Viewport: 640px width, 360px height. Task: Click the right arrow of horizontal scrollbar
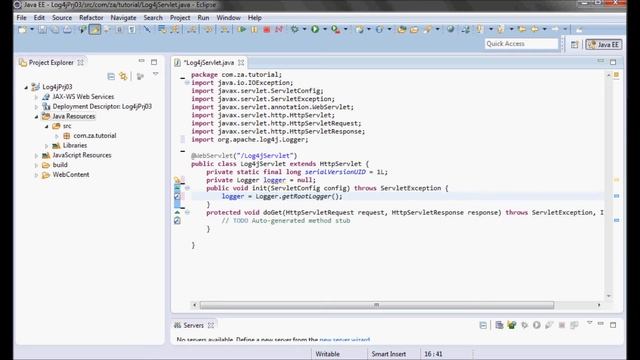pyautogui.click(x=599, y=305)
